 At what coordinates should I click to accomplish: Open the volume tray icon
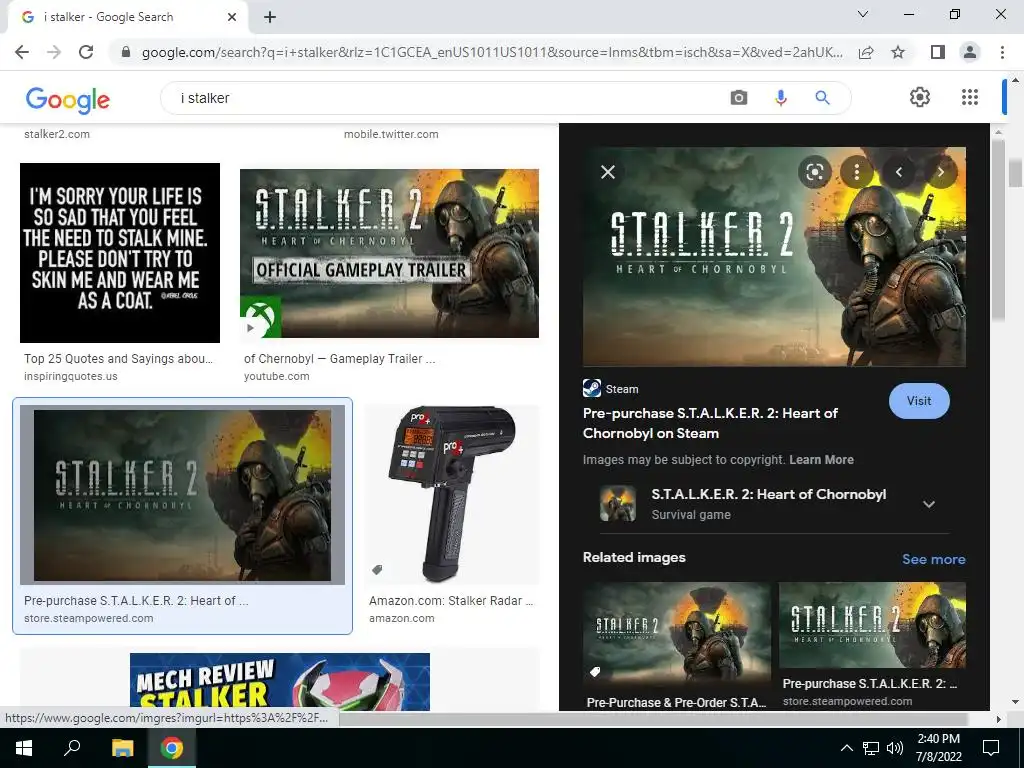tap(895, 748)
